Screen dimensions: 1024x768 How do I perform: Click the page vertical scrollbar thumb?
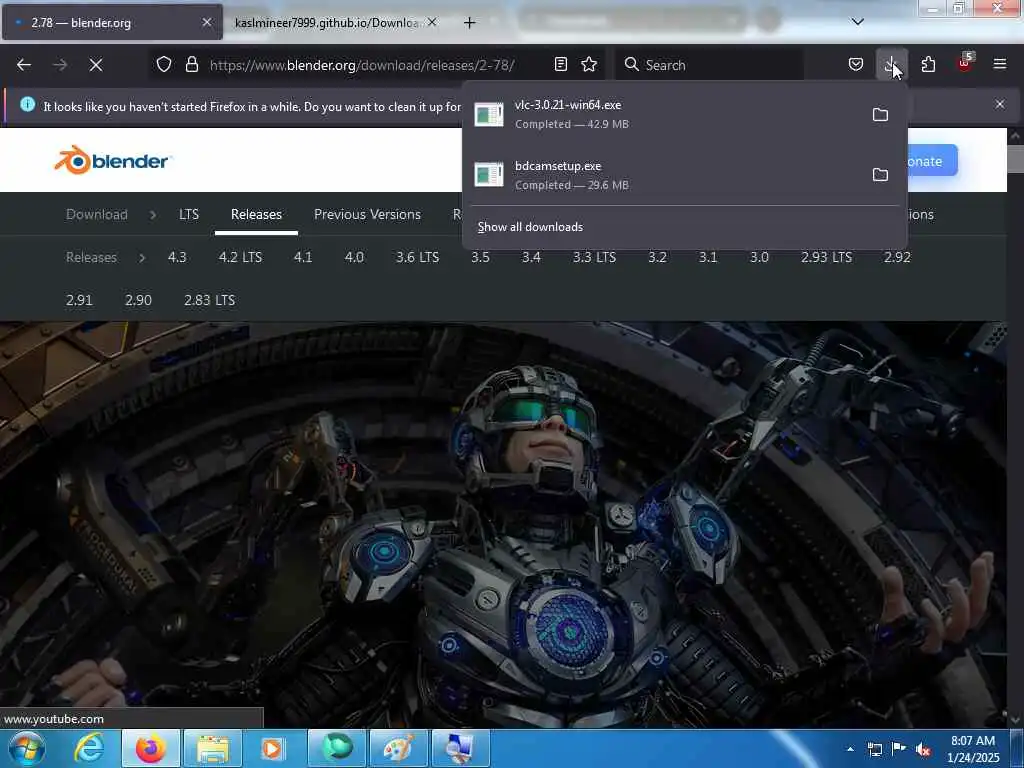pyautogui.click(x=1015, y=159)
